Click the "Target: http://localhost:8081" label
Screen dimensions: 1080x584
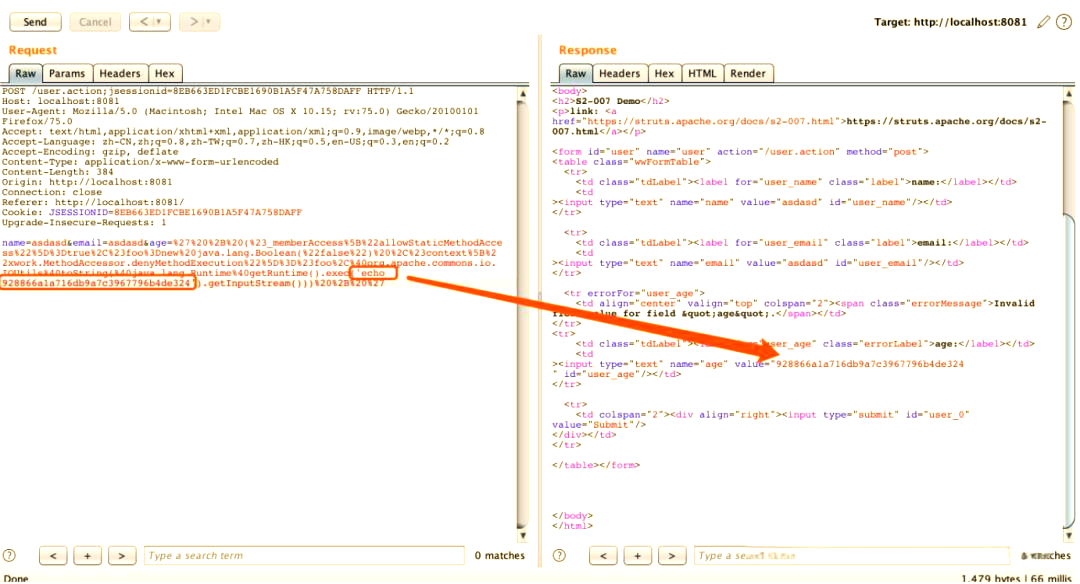951,22
